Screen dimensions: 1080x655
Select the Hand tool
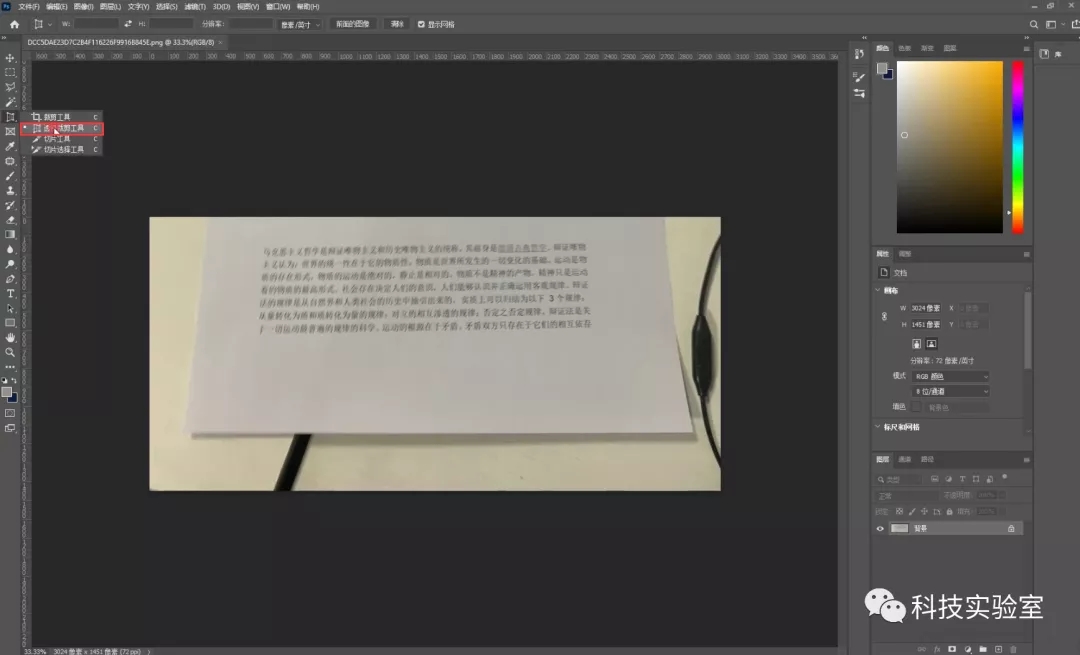[10, 337]
